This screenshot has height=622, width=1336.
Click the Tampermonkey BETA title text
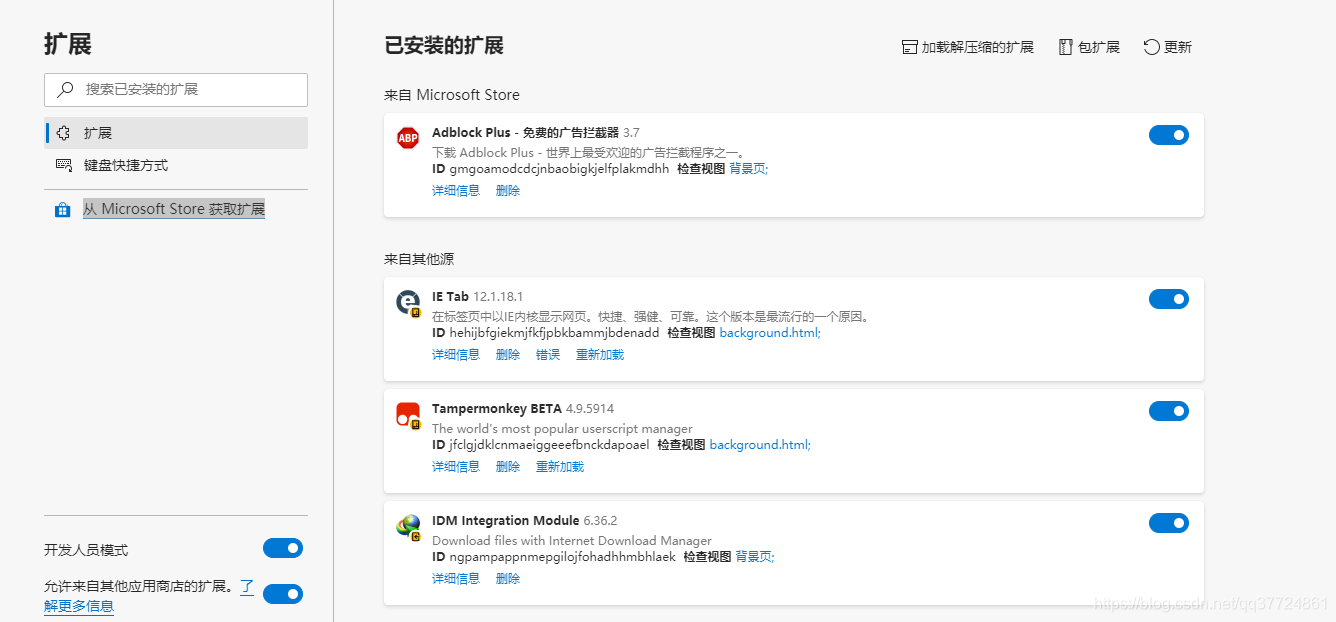click(497, 408)
